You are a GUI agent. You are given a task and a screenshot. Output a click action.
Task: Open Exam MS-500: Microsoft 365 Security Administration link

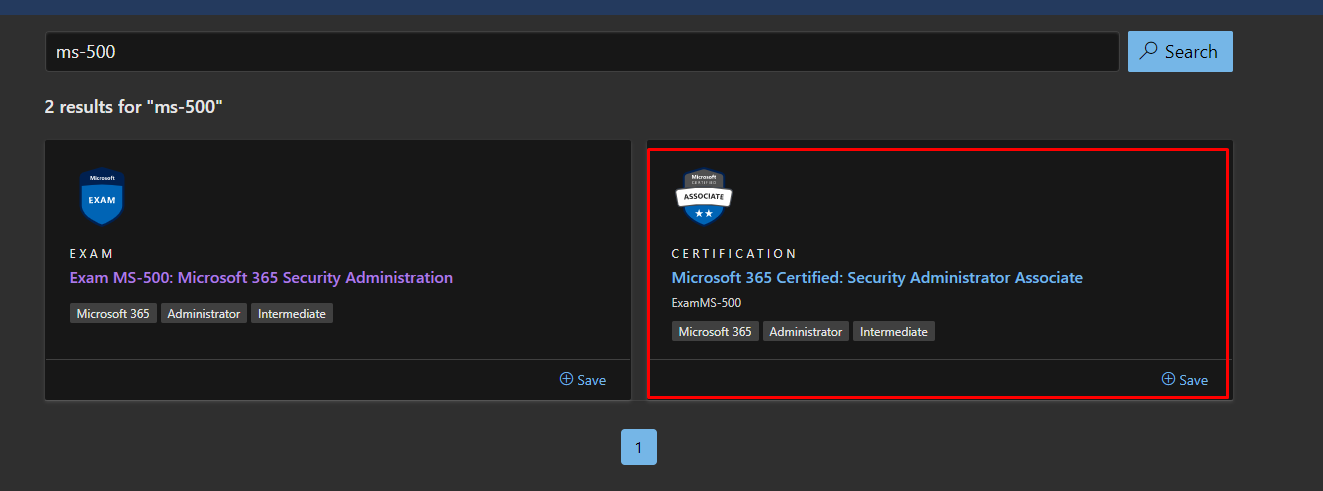tap(261, 277)
